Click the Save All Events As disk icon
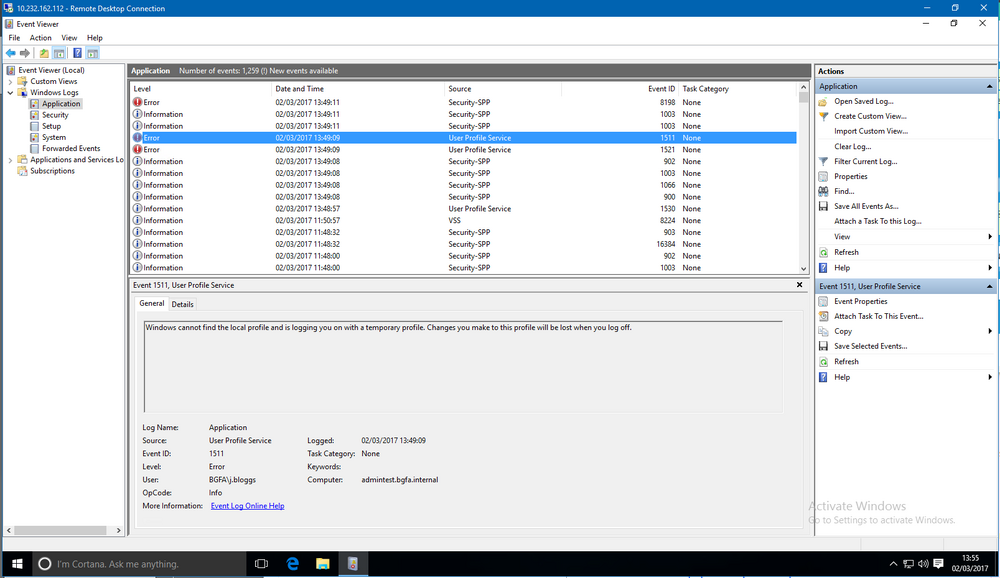Screen dimensions: 1000x578 tap(823, 207)
